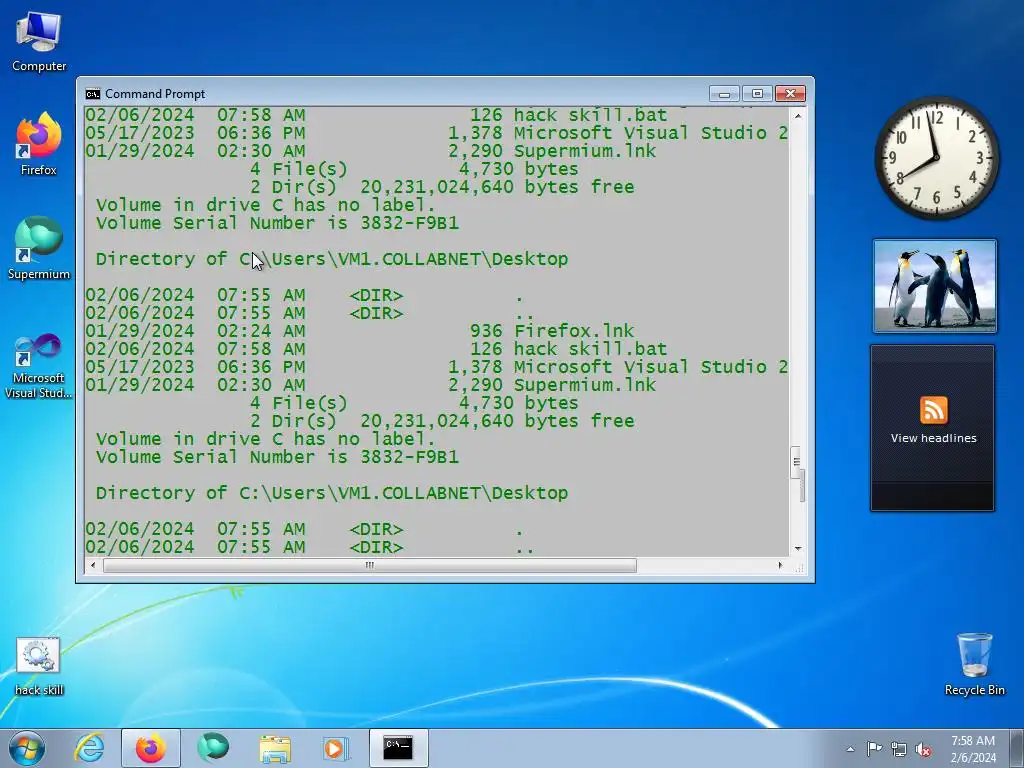Click the Command Prompt window title text
Screen dimensions: 1024x768
coord(155,94)
